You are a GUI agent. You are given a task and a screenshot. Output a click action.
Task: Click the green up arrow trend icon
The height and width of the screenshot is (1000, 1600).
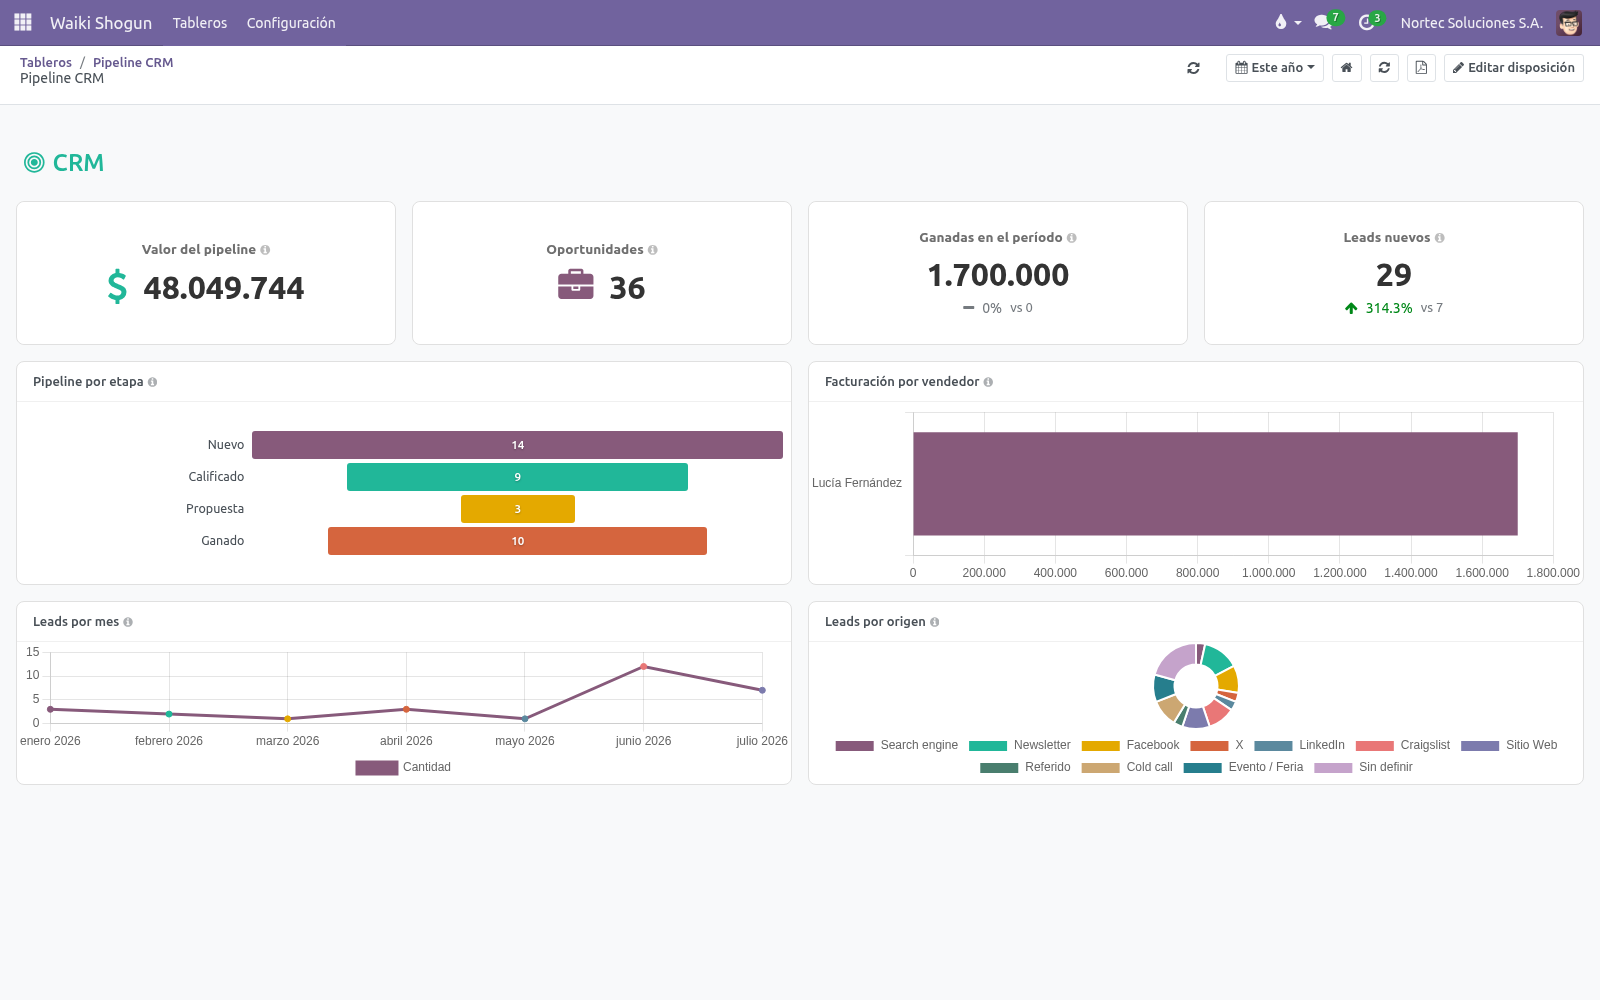pos(1351,308)
